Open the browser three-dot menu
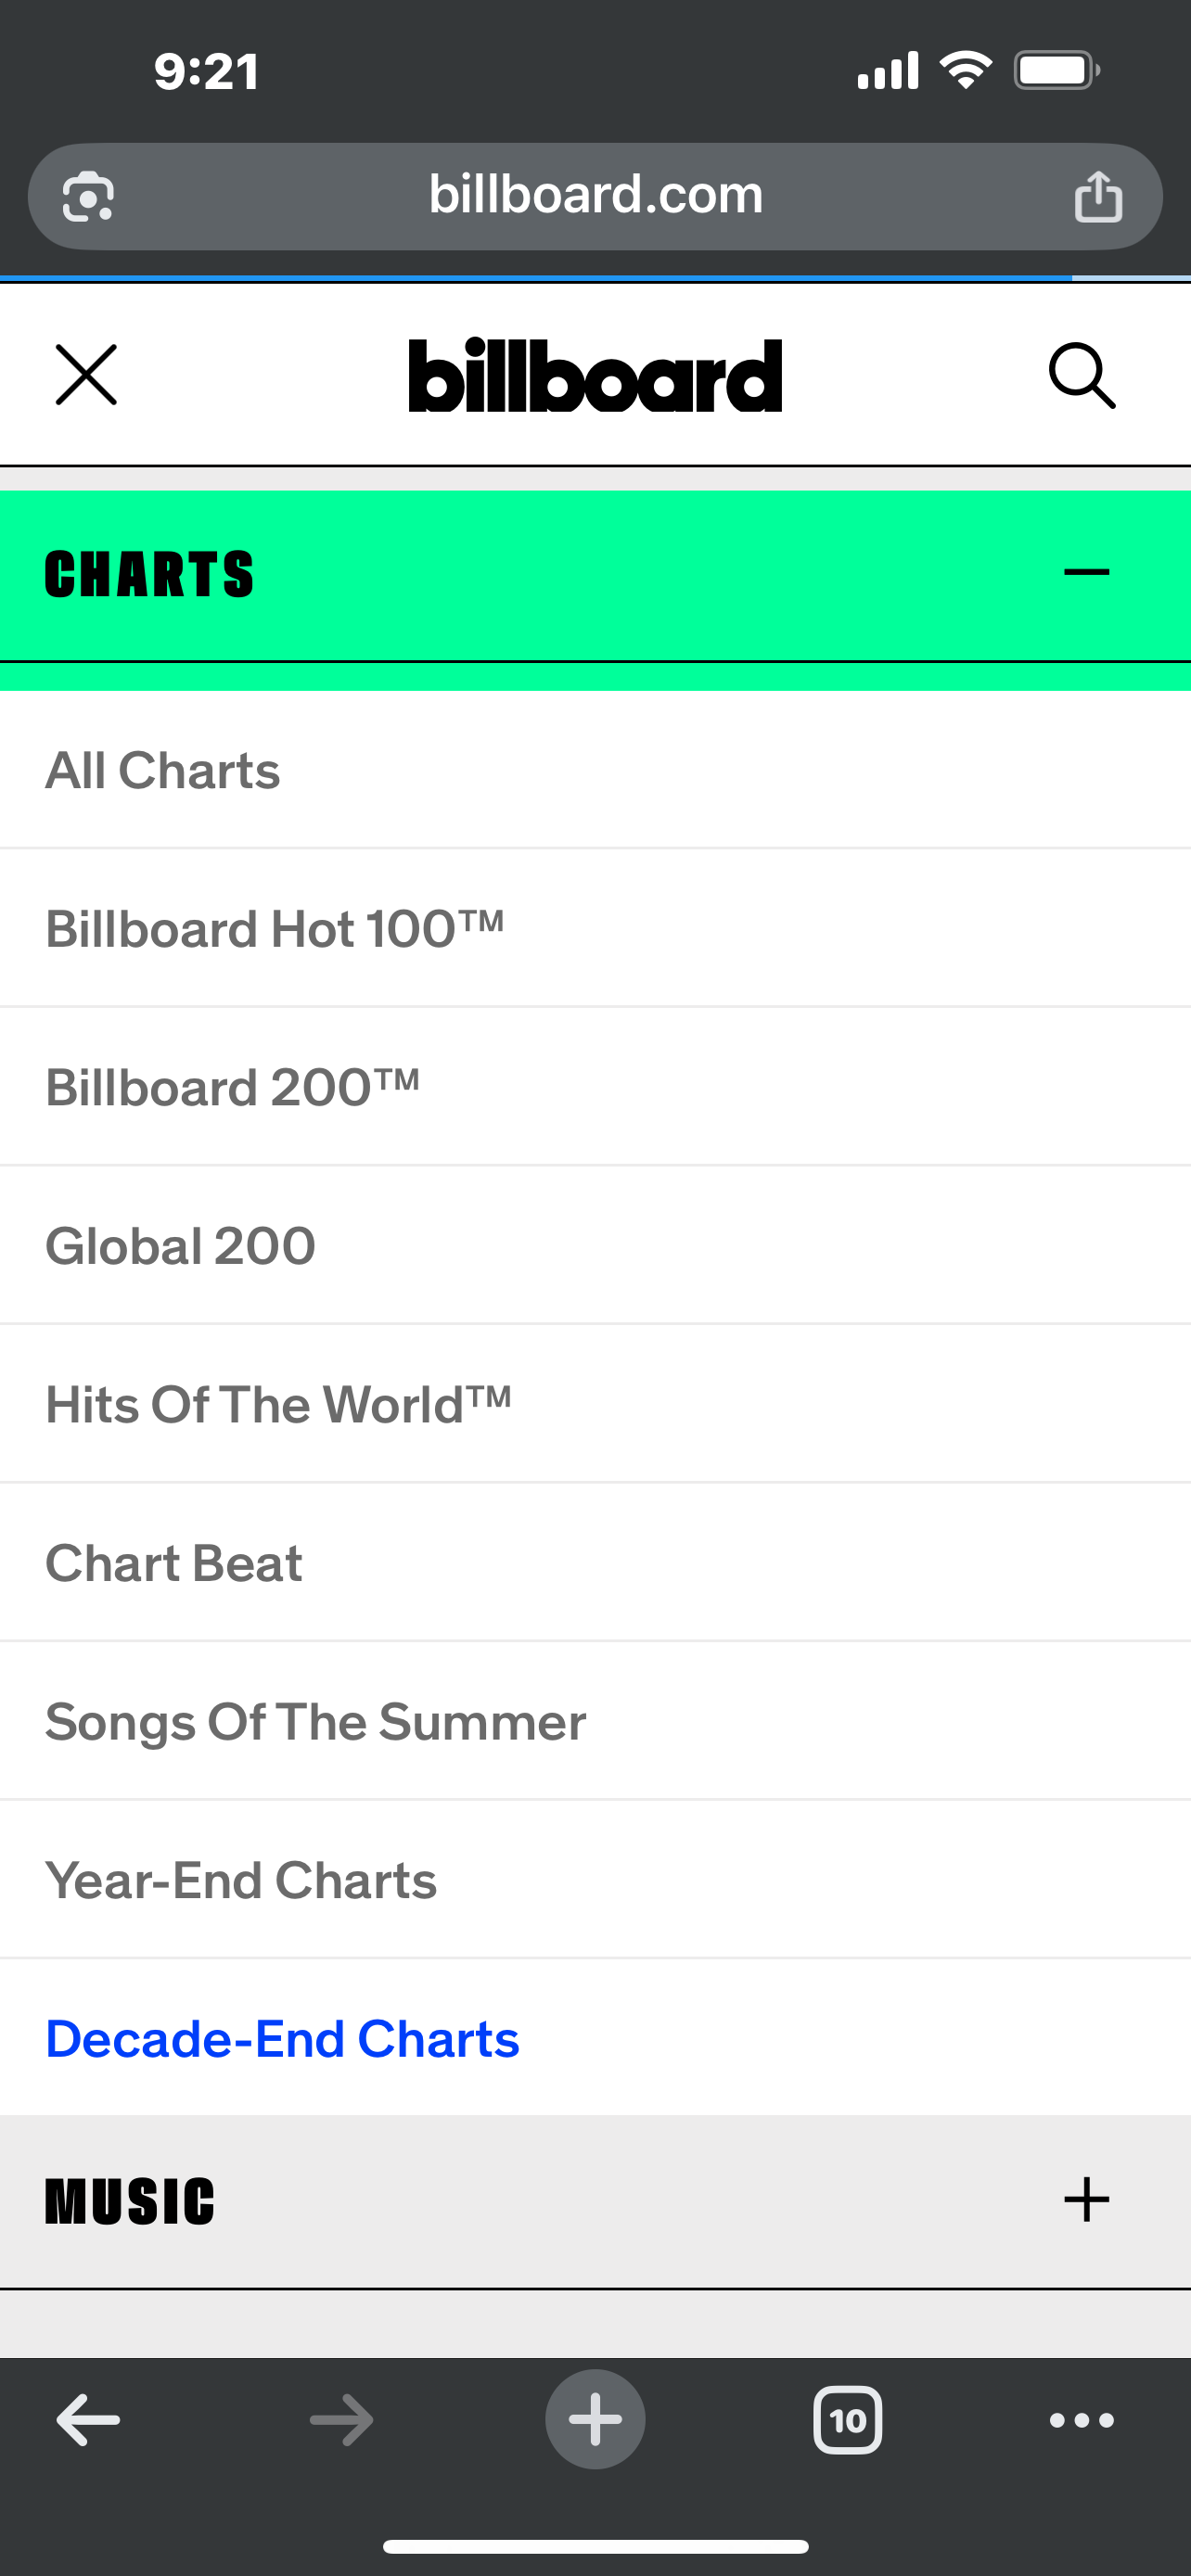Screen dimensions: 1191x2576 pyautogui.click(x=1081, y=2420)
